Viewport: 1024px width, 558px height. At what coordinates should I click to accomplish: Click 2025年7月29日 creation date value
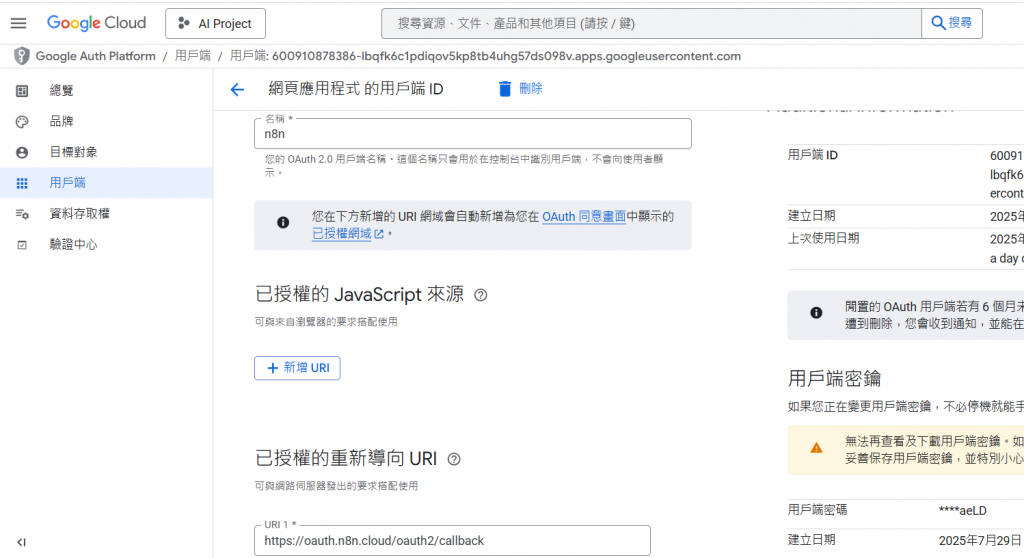980,540
